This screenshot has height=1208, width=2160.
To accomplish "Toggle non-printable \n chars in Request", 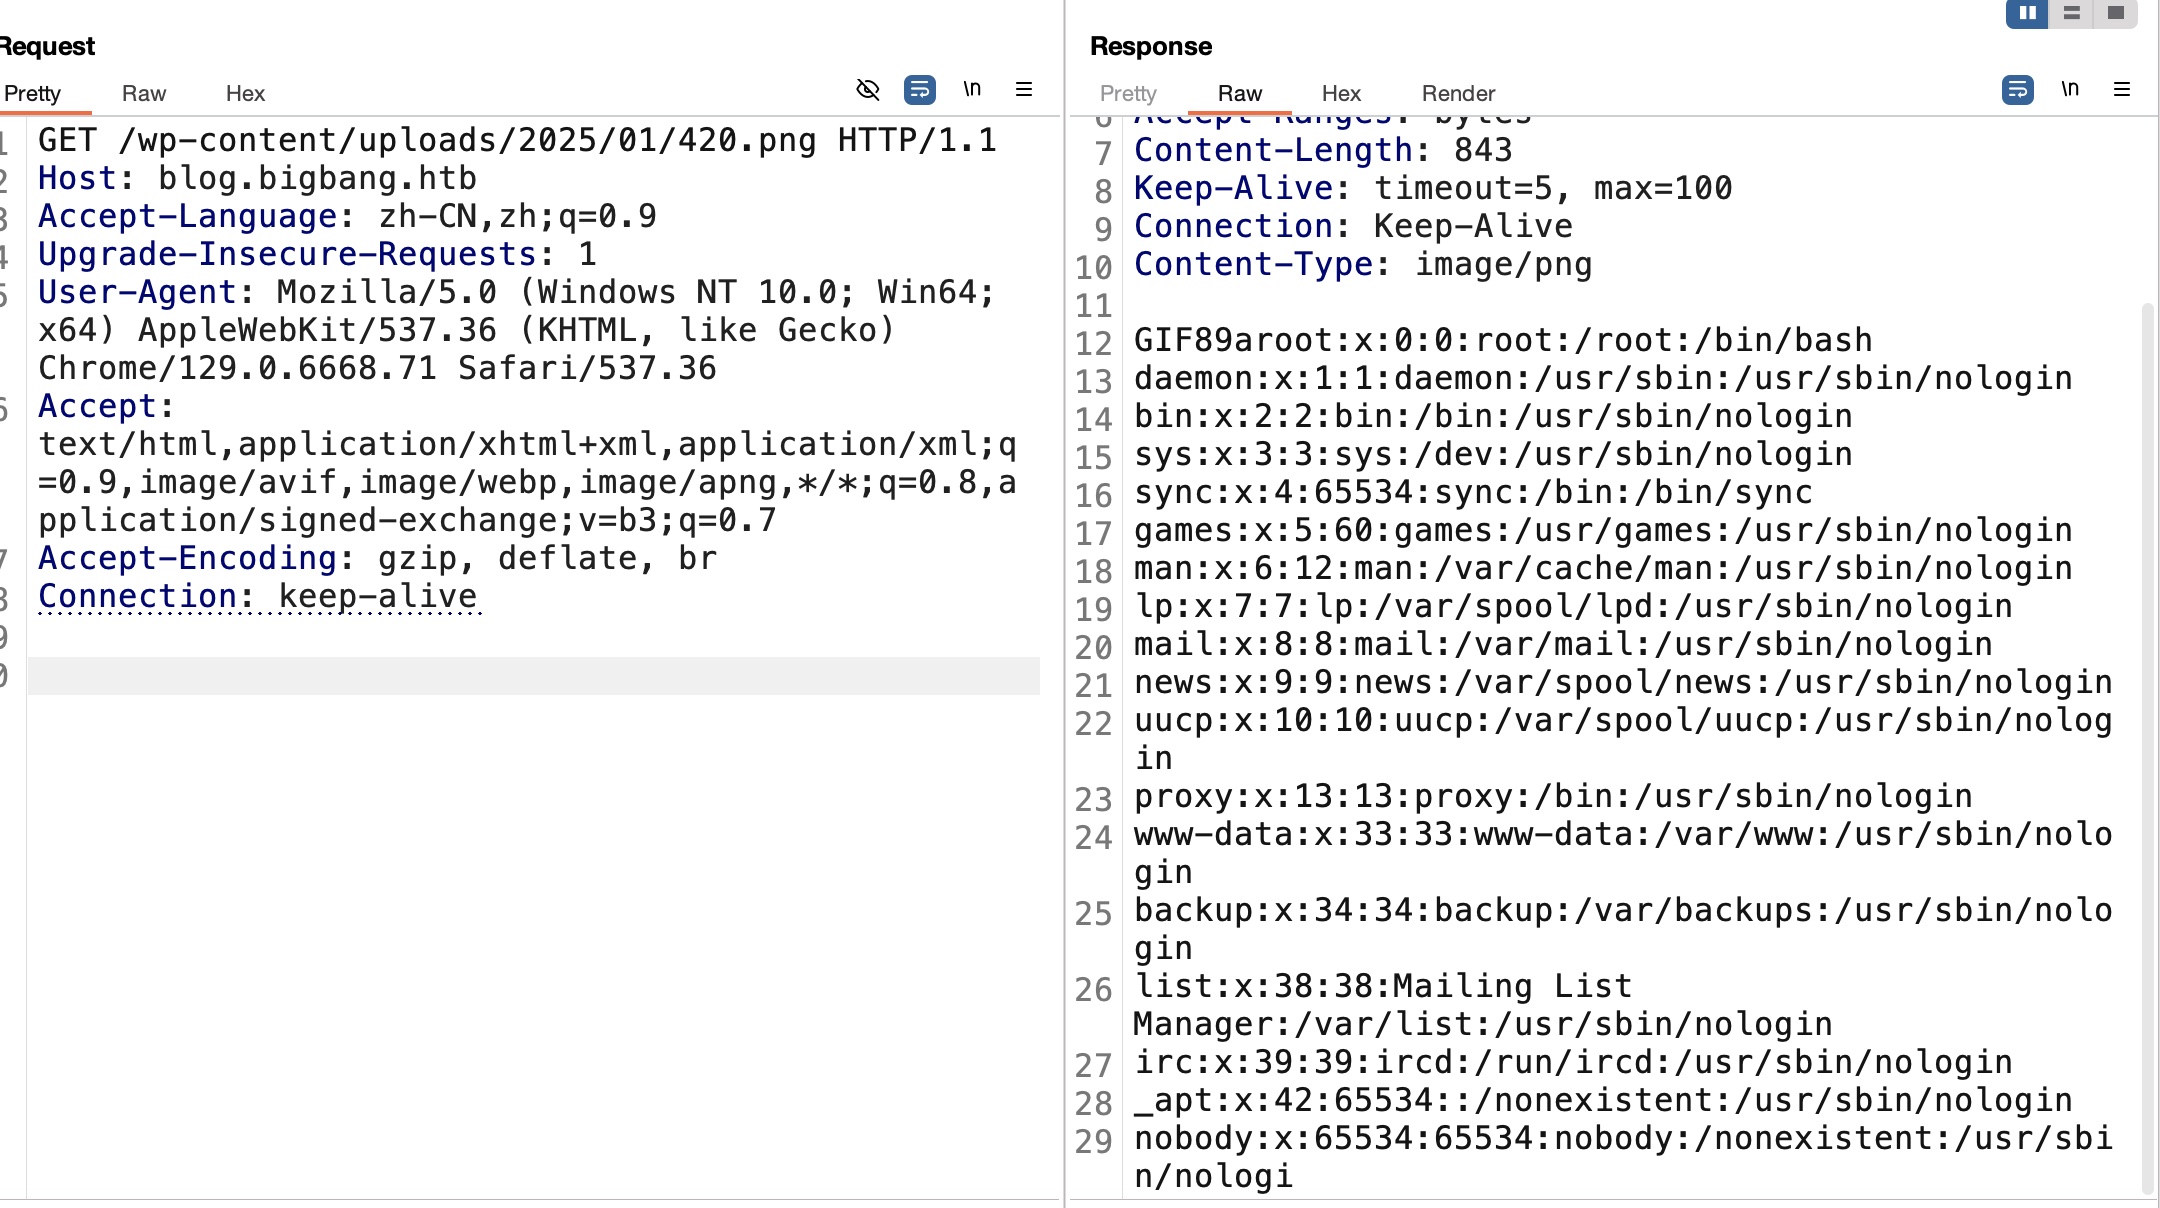I will tap(972, 89).
